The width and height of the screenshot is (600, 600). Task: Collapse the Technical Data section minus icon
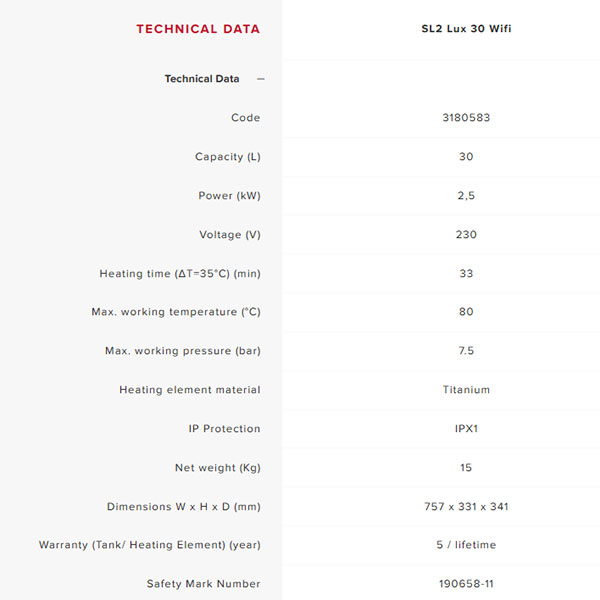(x=261, y=79)
